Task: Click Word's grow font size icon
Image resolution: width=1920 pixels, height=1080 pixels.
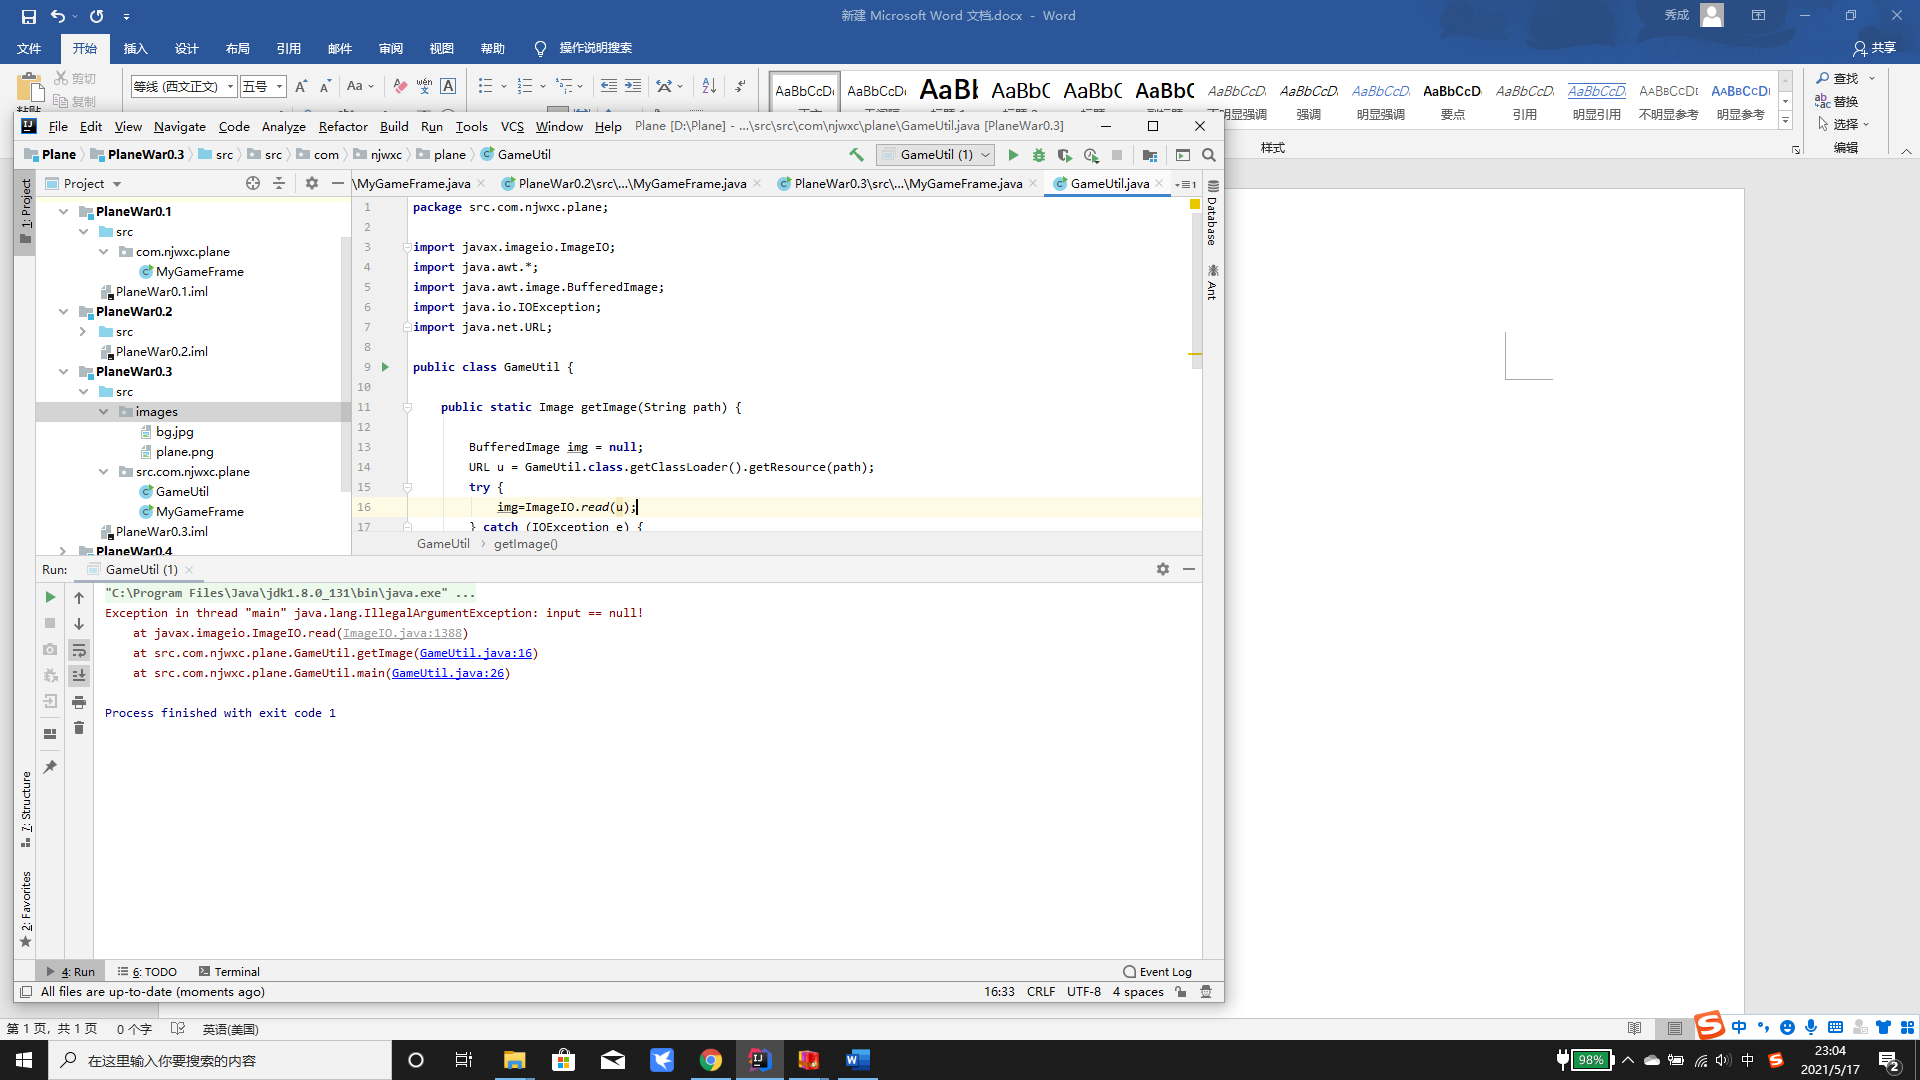Action: point(301,86)
